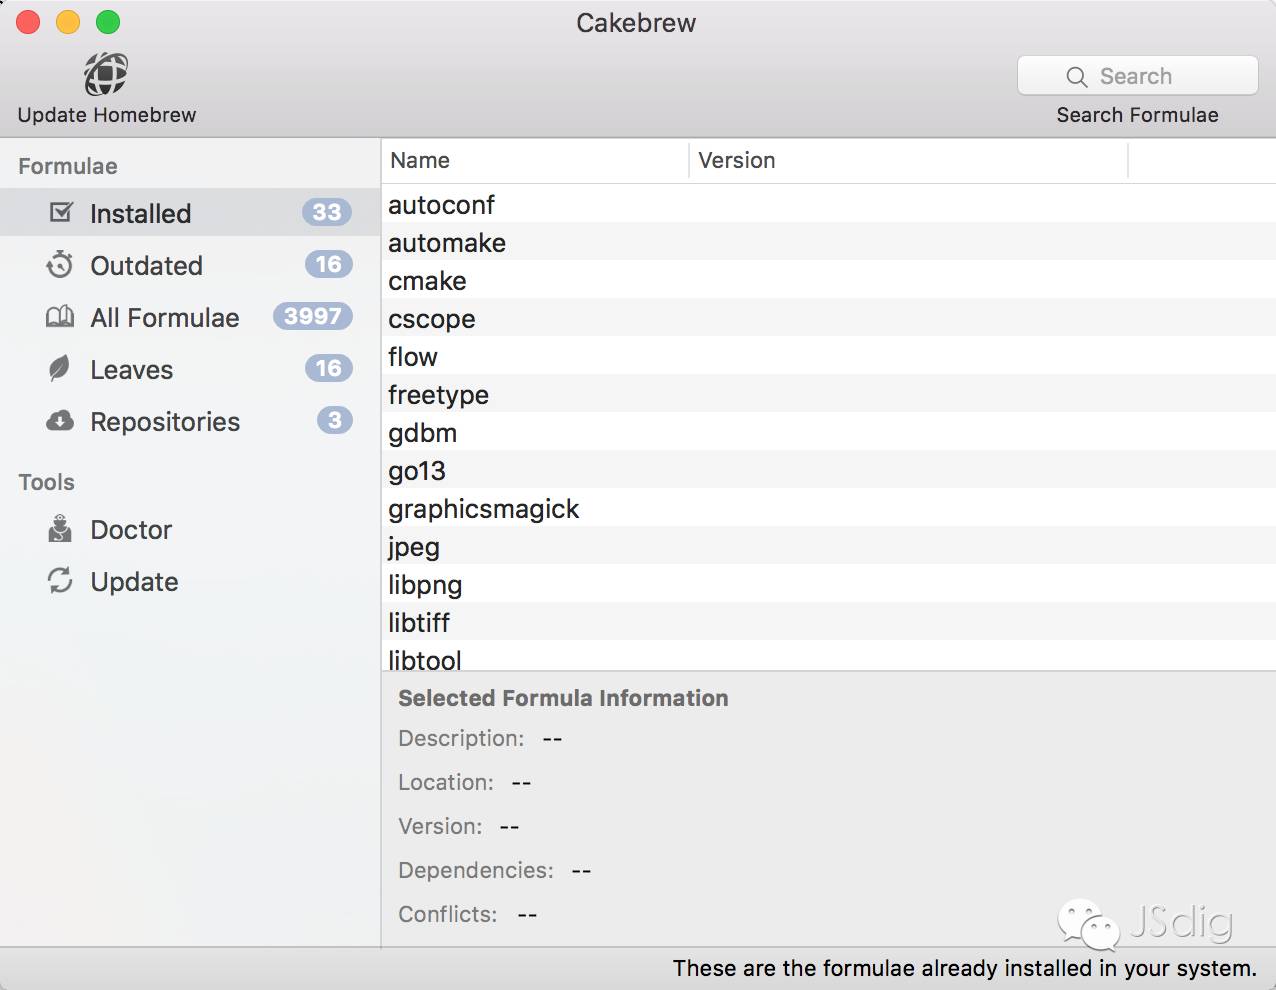1276x990 pixels.
Task: Click the Installed count badge 33
Action: click(327, 212)
